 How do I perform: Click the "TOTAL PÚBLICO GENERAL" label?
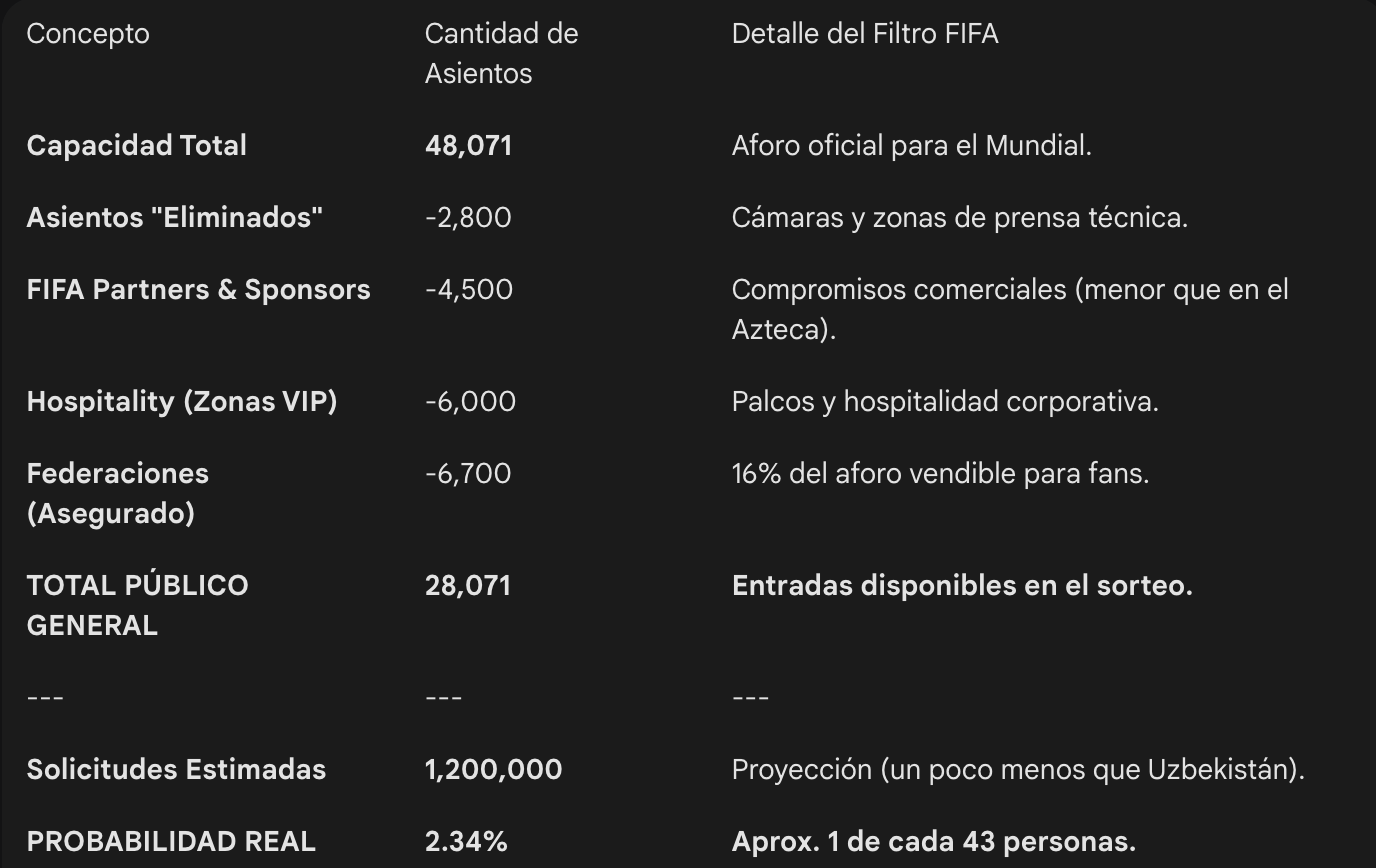(x=137, y=605)
